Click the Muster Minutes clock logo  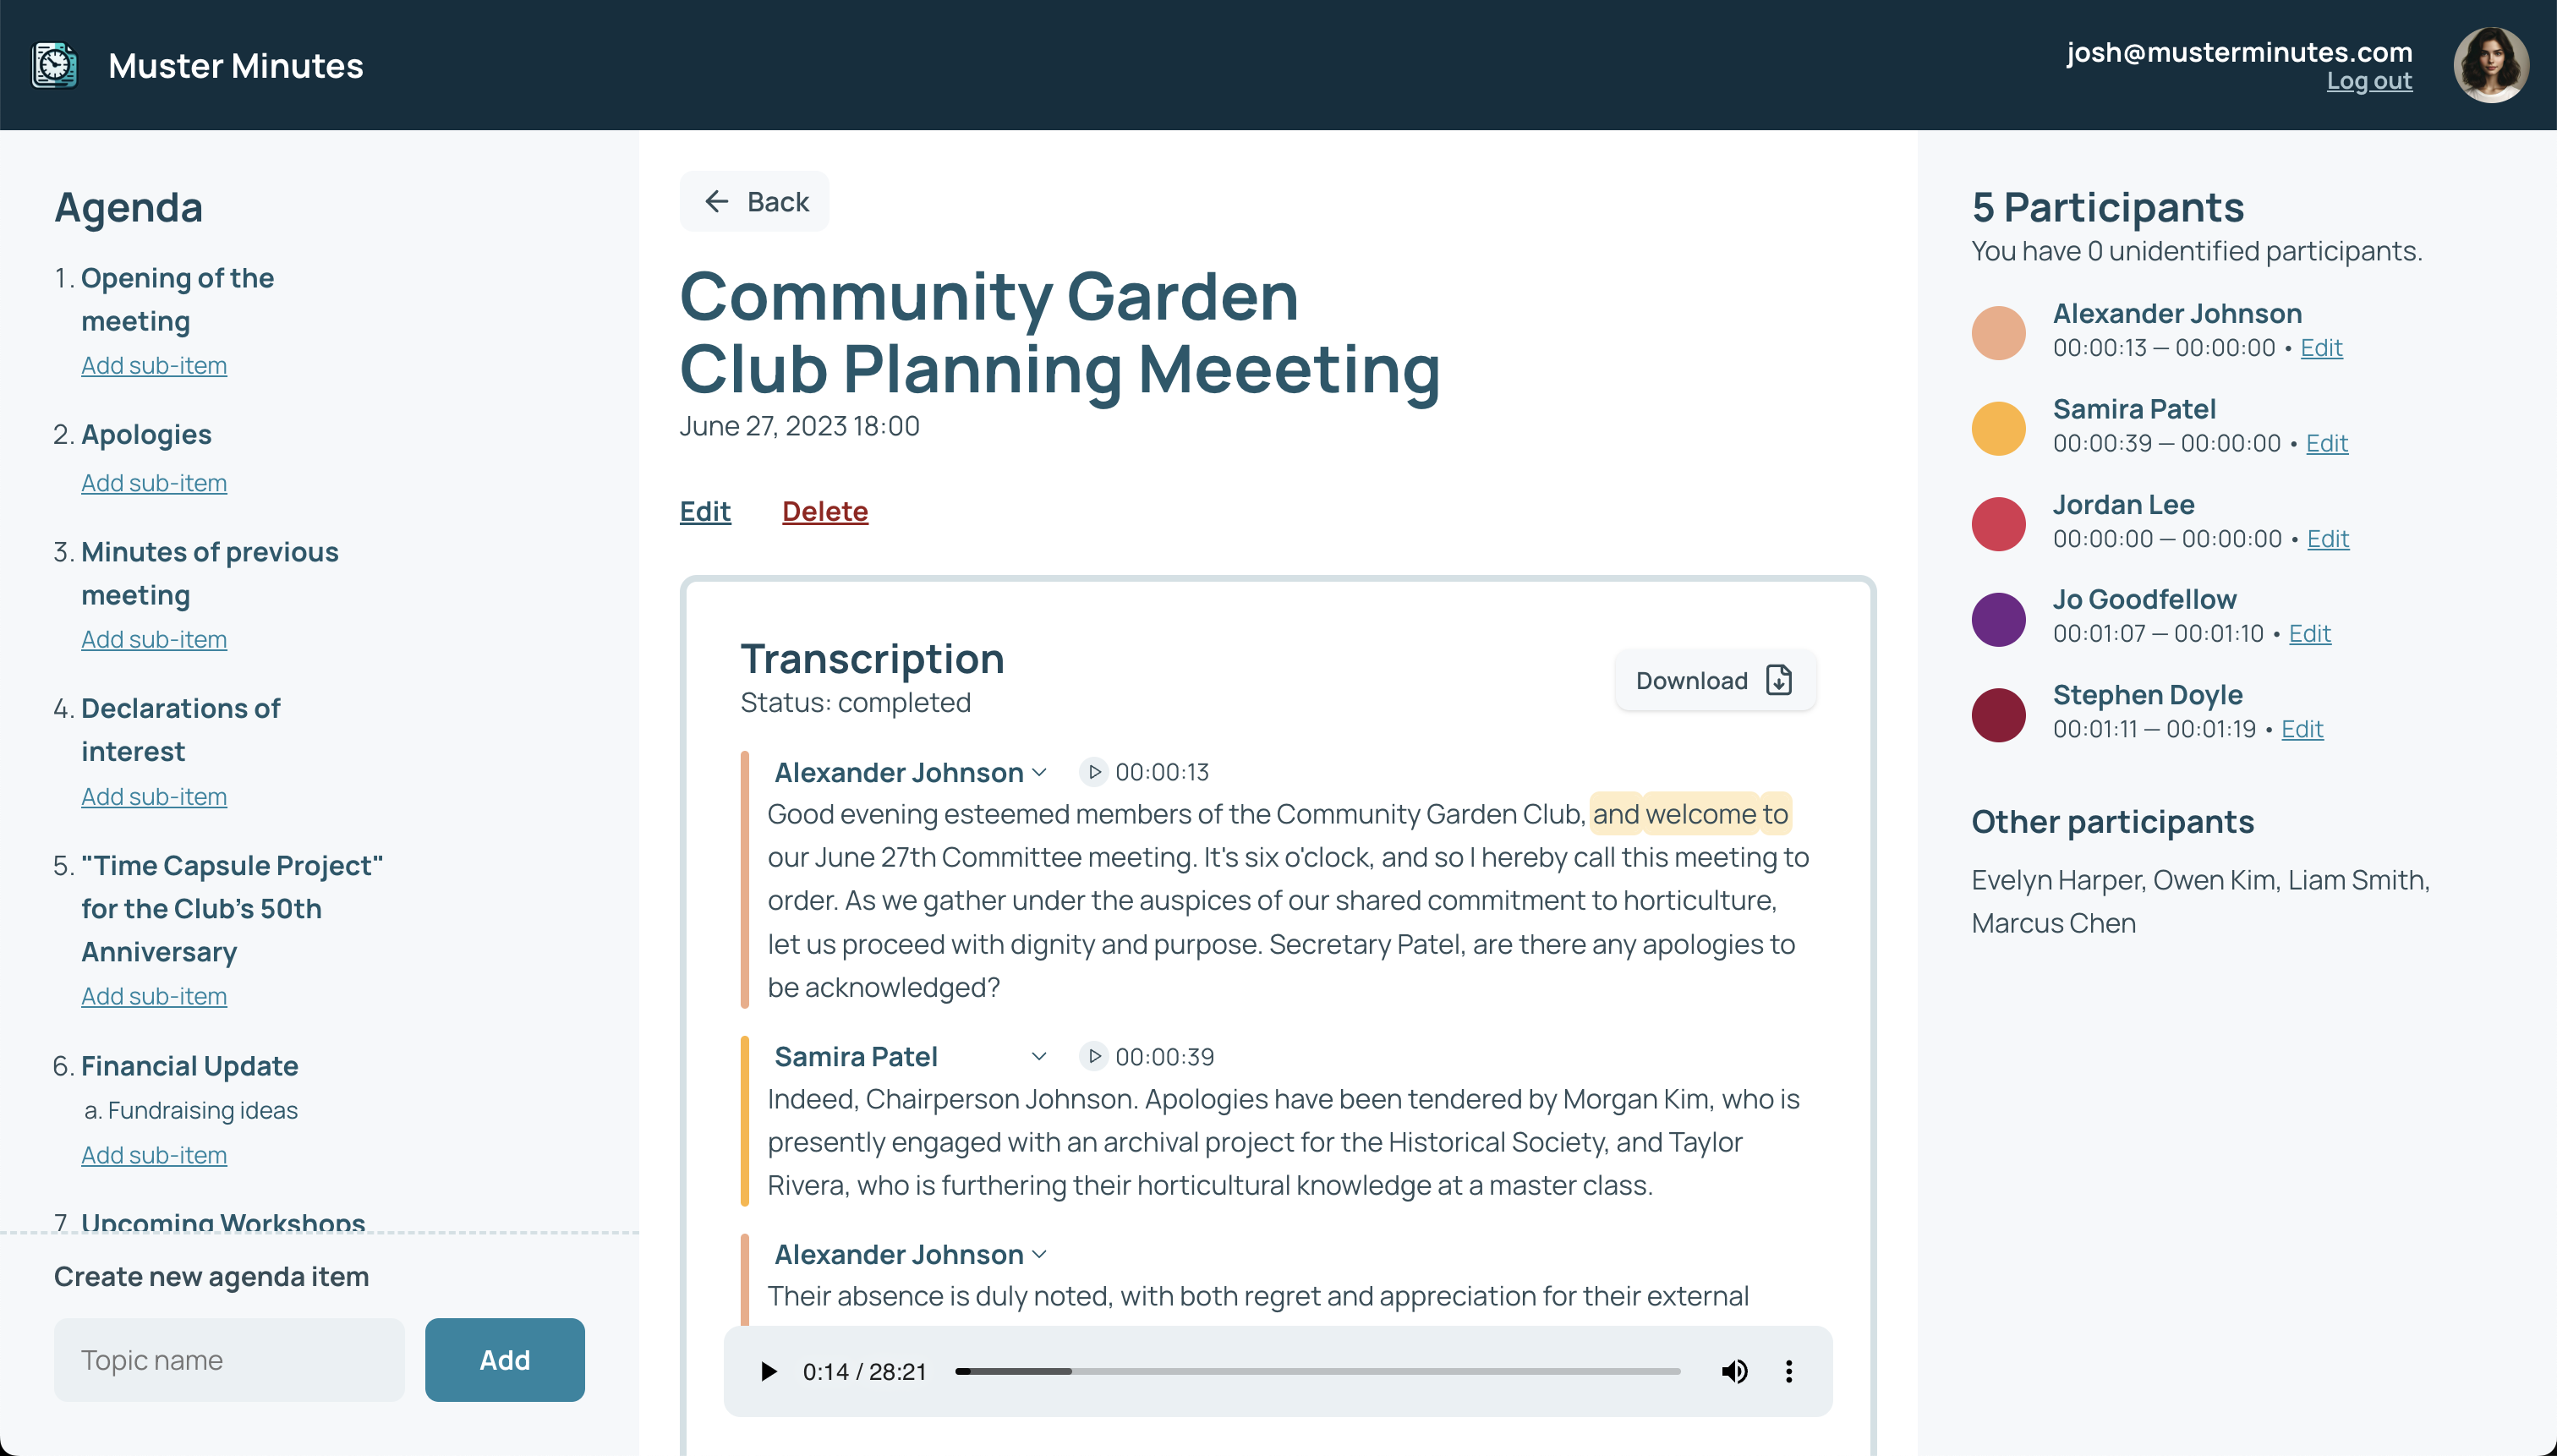54,65
